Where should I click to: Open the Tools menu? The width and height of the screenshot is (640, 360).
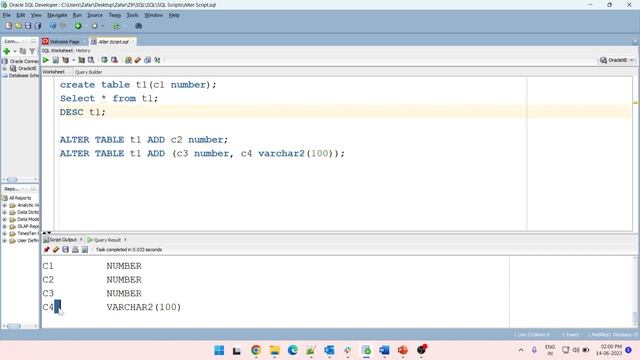tap(132, 15)
